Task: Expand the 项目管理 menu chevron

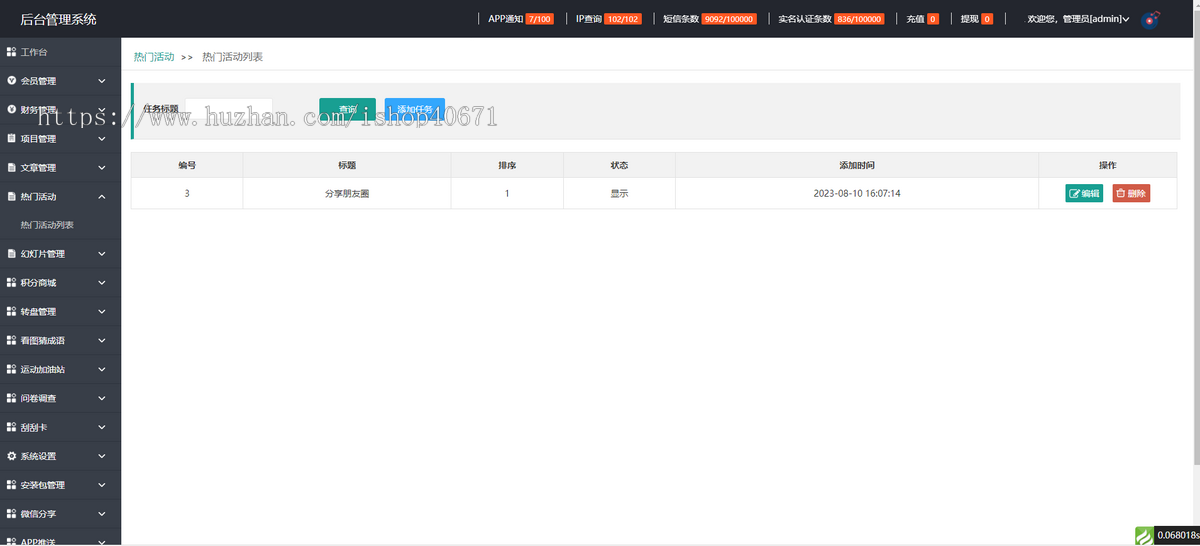Action: tap(102, 139)
